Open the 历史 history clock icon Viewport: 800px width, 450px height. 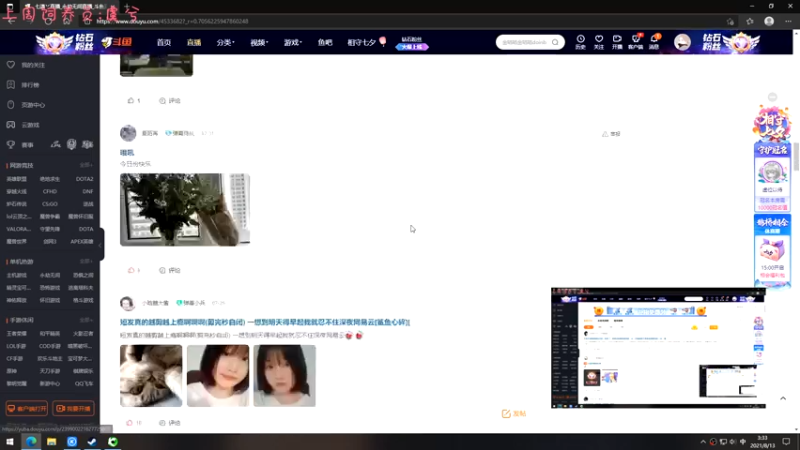click(x=580, y=42)
